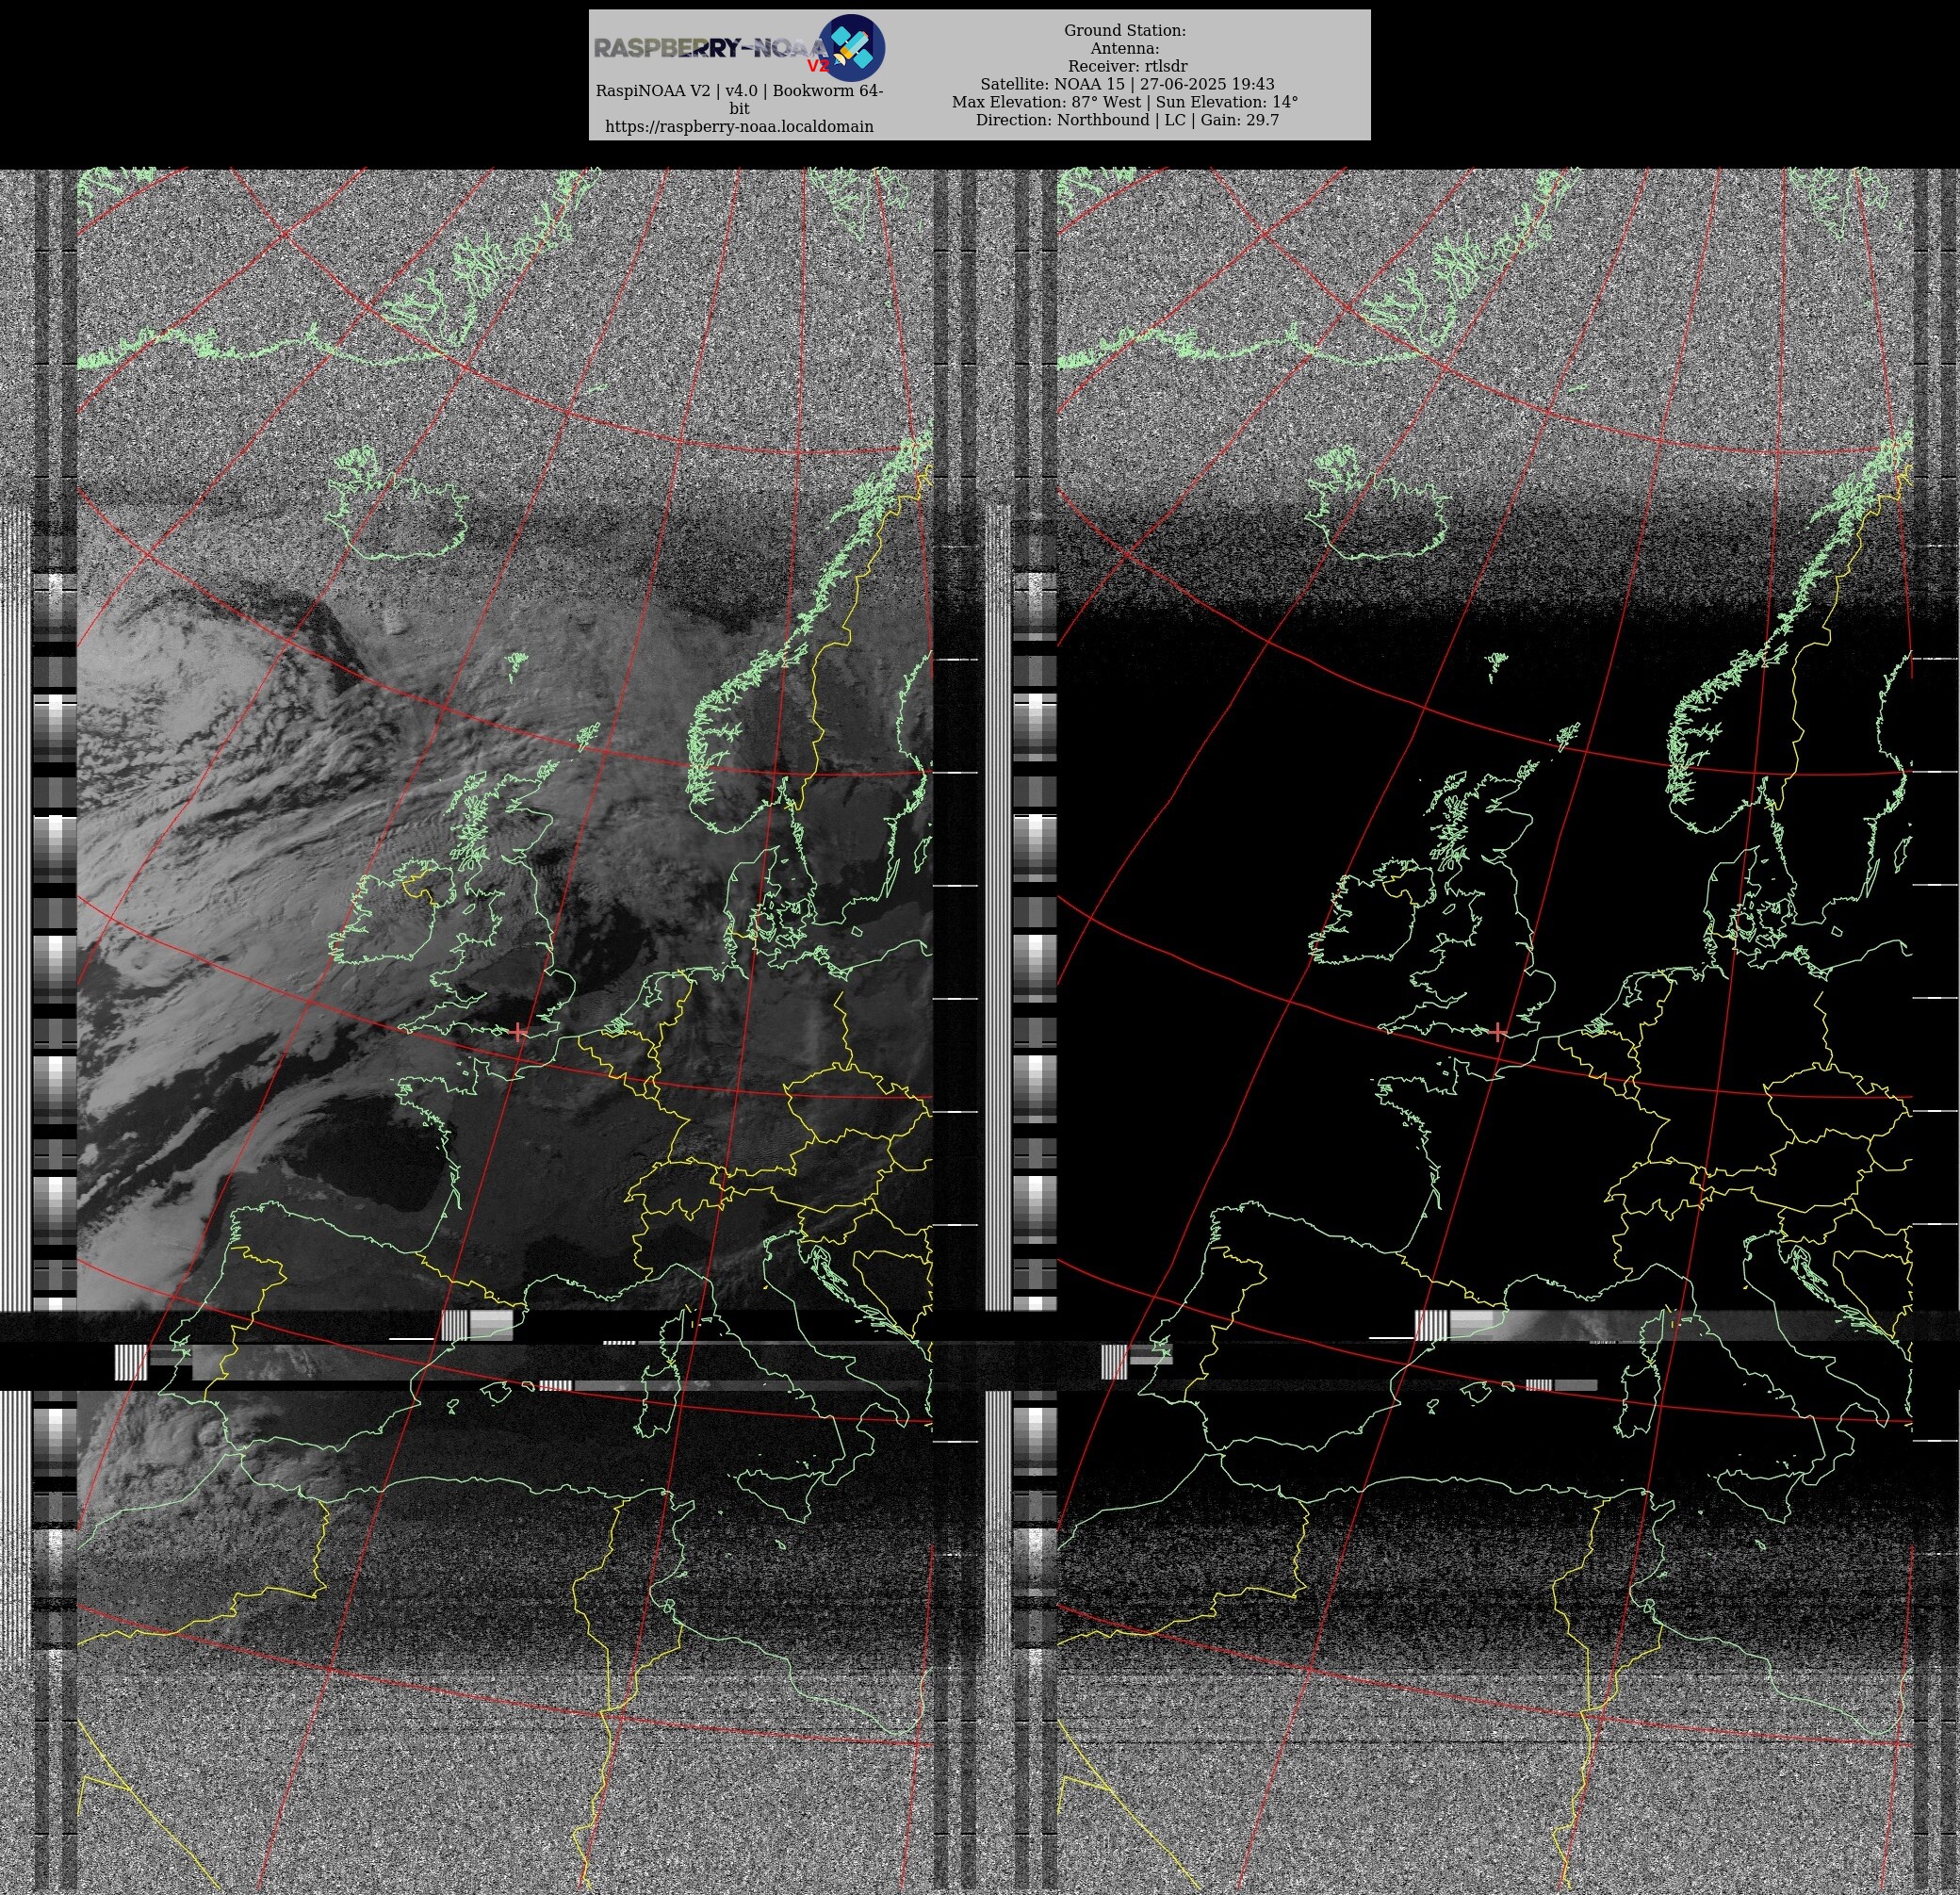Click the red ground station cross on left image
Image resolution: width=1960 pixels, height=1895 pixels.
point(519,1031)
